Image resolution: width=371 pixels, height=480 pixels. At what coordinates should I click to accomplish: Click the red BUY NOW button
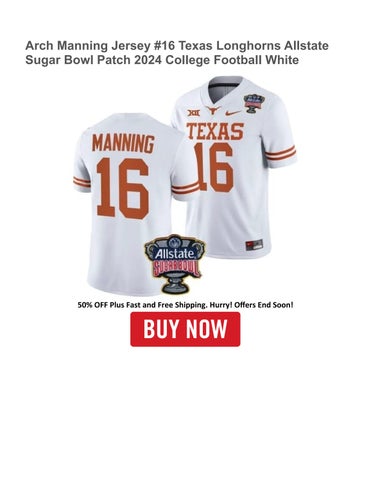coord(185,329)
